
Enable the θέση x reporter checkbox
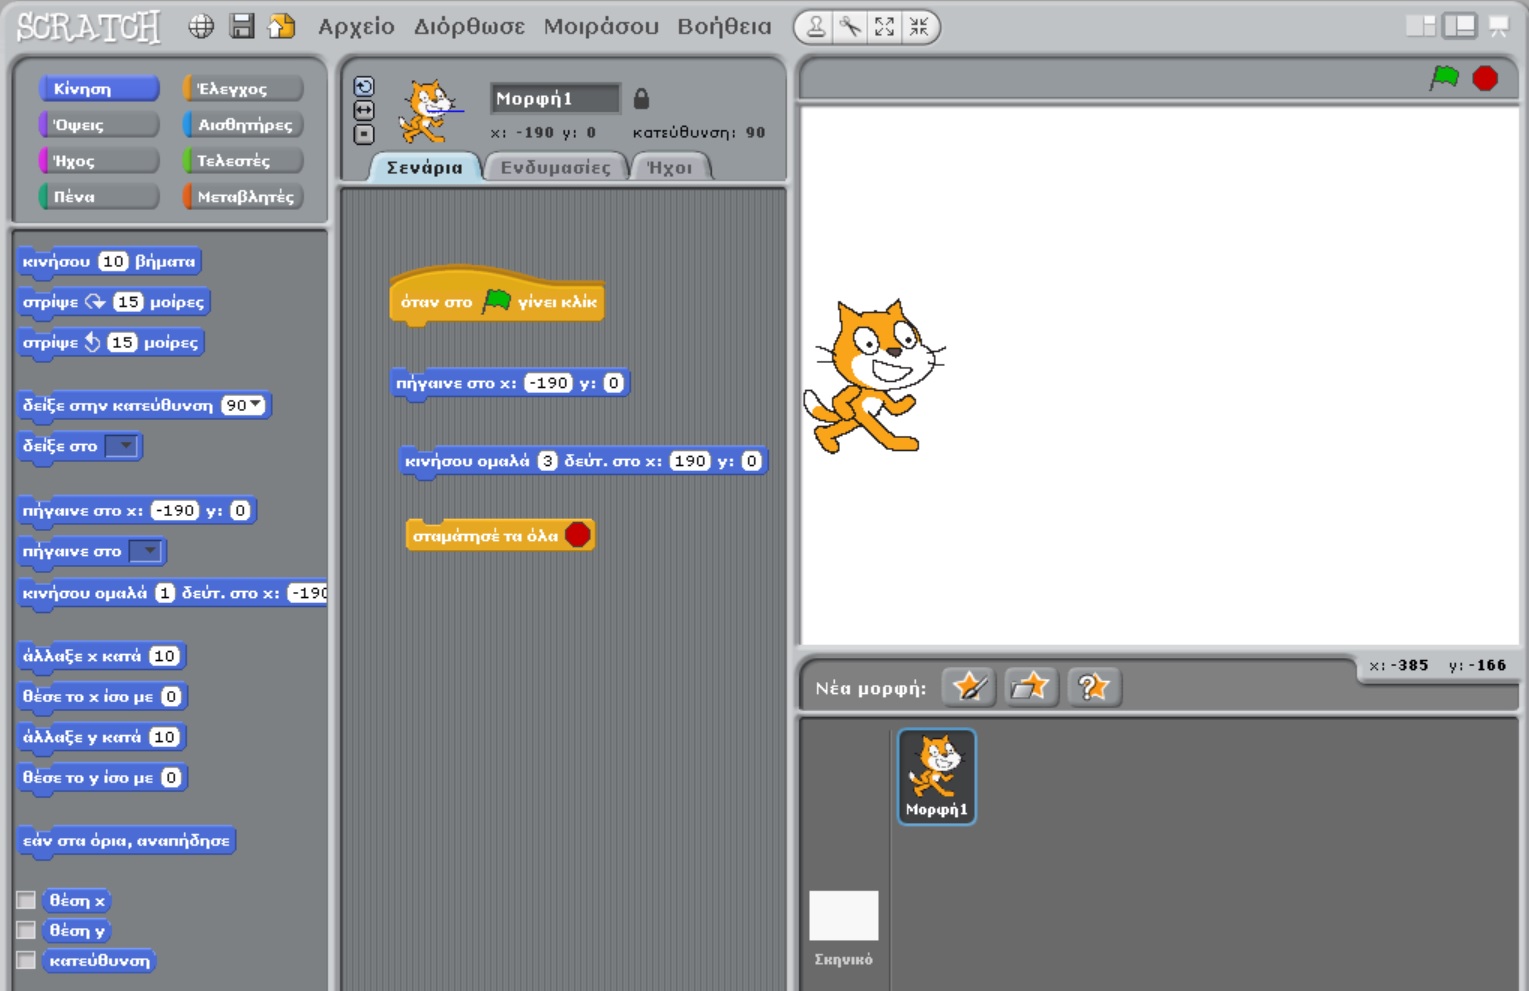27,900
